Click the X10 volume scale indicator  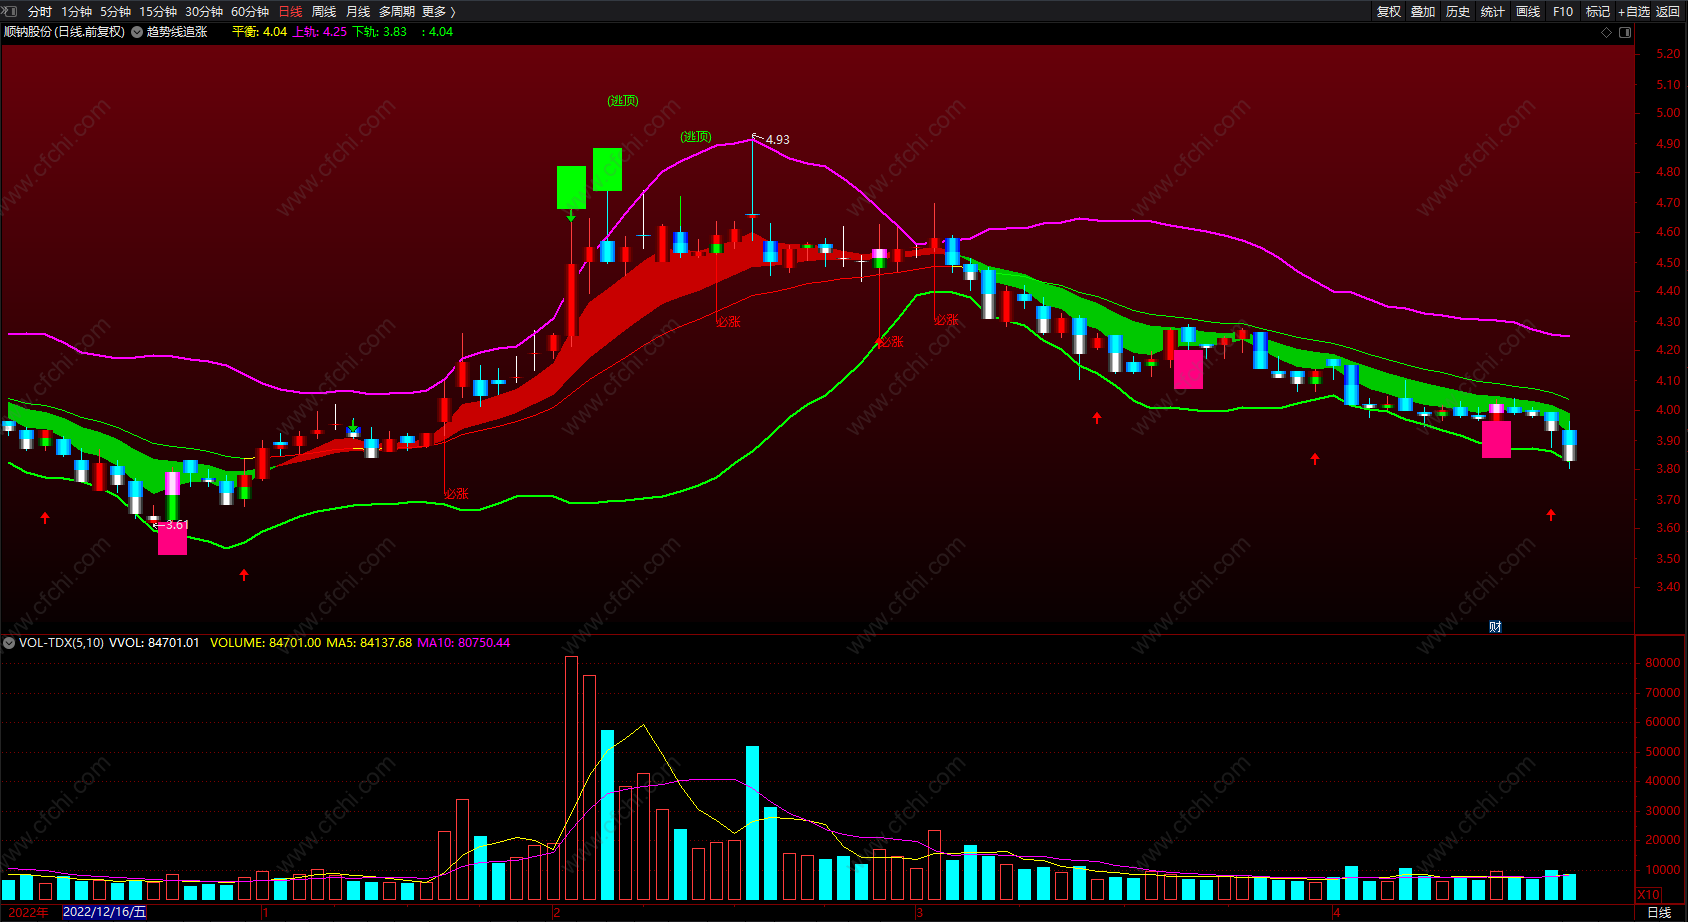(x=1649, y=895)
